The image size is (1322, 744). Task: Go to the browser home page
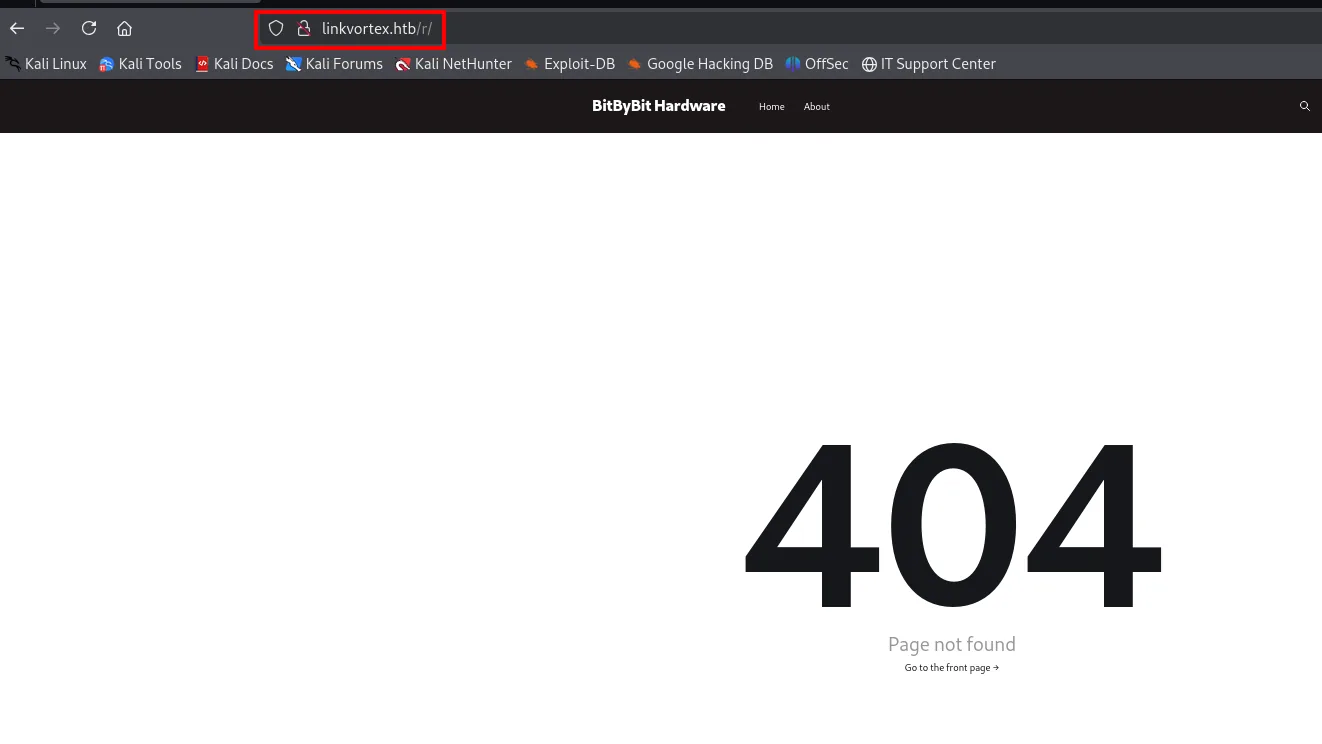(124, 28)
